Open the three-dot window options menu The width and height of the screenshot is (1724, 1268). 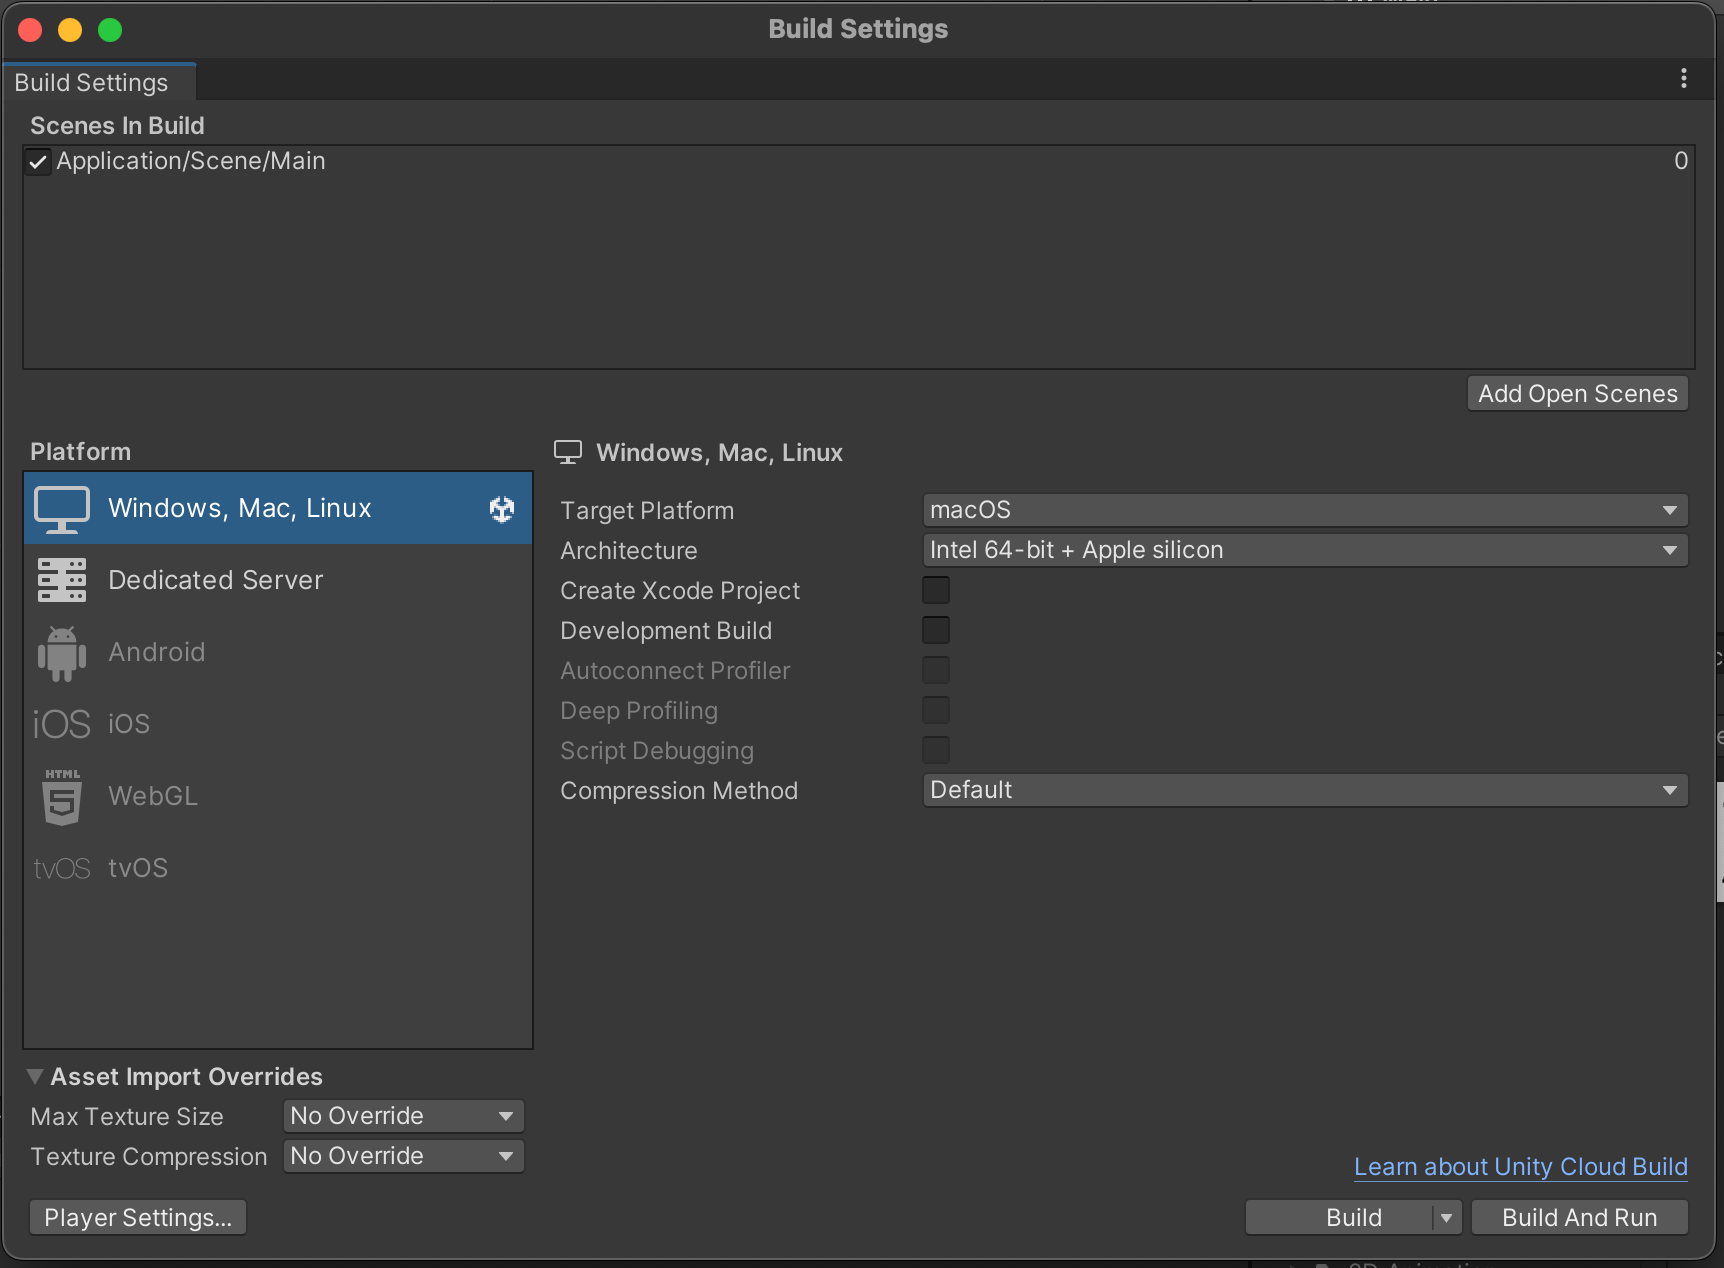(x=1684, y=78)
